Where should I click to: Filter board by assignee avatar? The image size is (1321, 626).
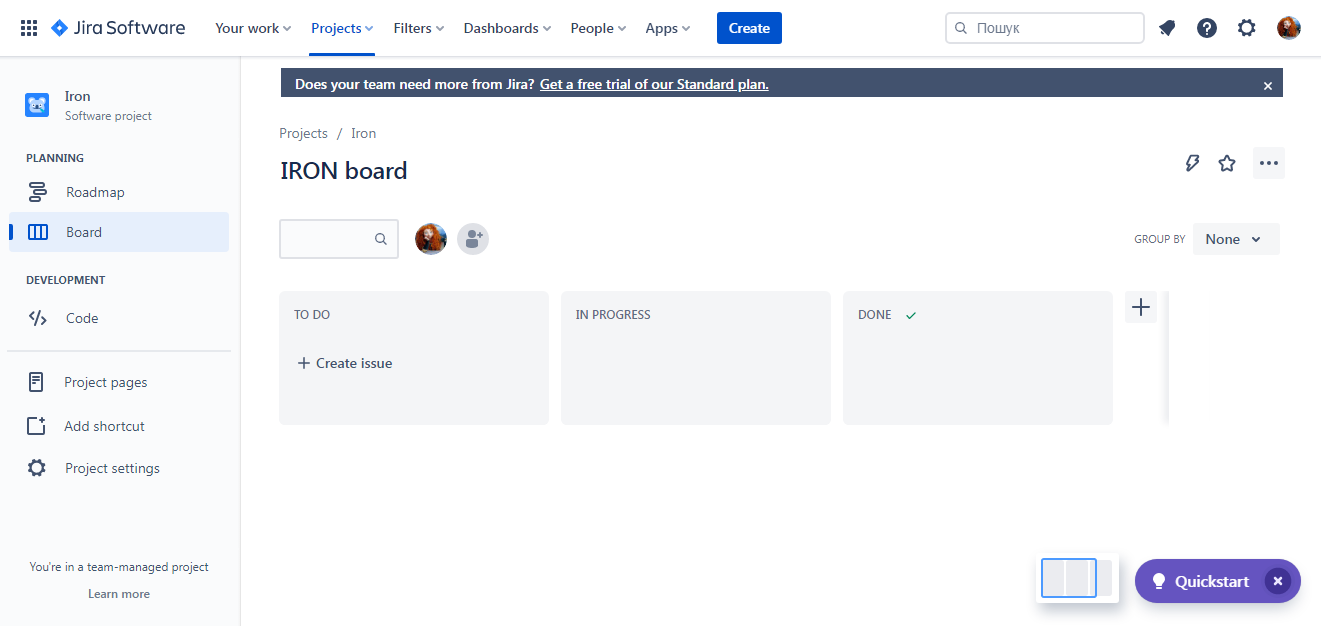pyautogui.click(x=431, y=239)
